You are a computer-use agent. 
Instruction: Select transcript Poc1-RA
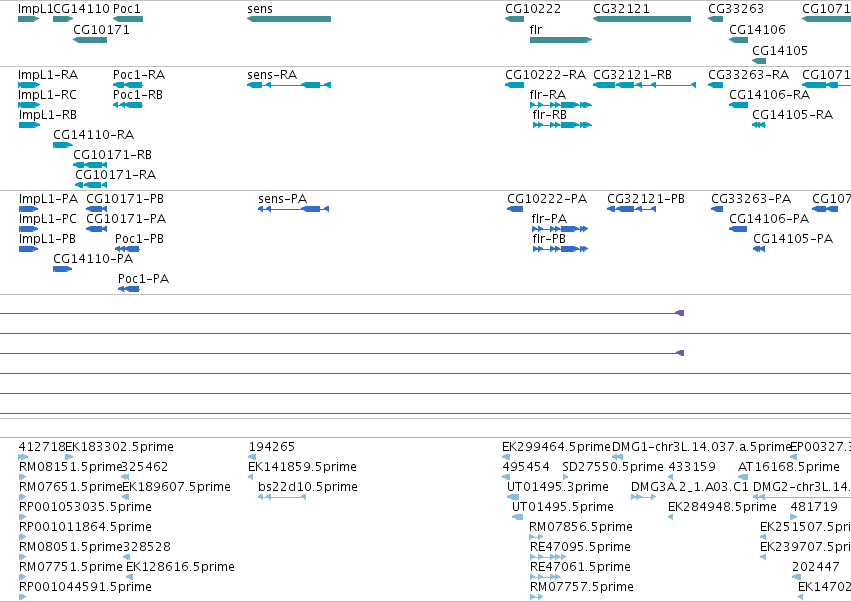pos(139,75)
